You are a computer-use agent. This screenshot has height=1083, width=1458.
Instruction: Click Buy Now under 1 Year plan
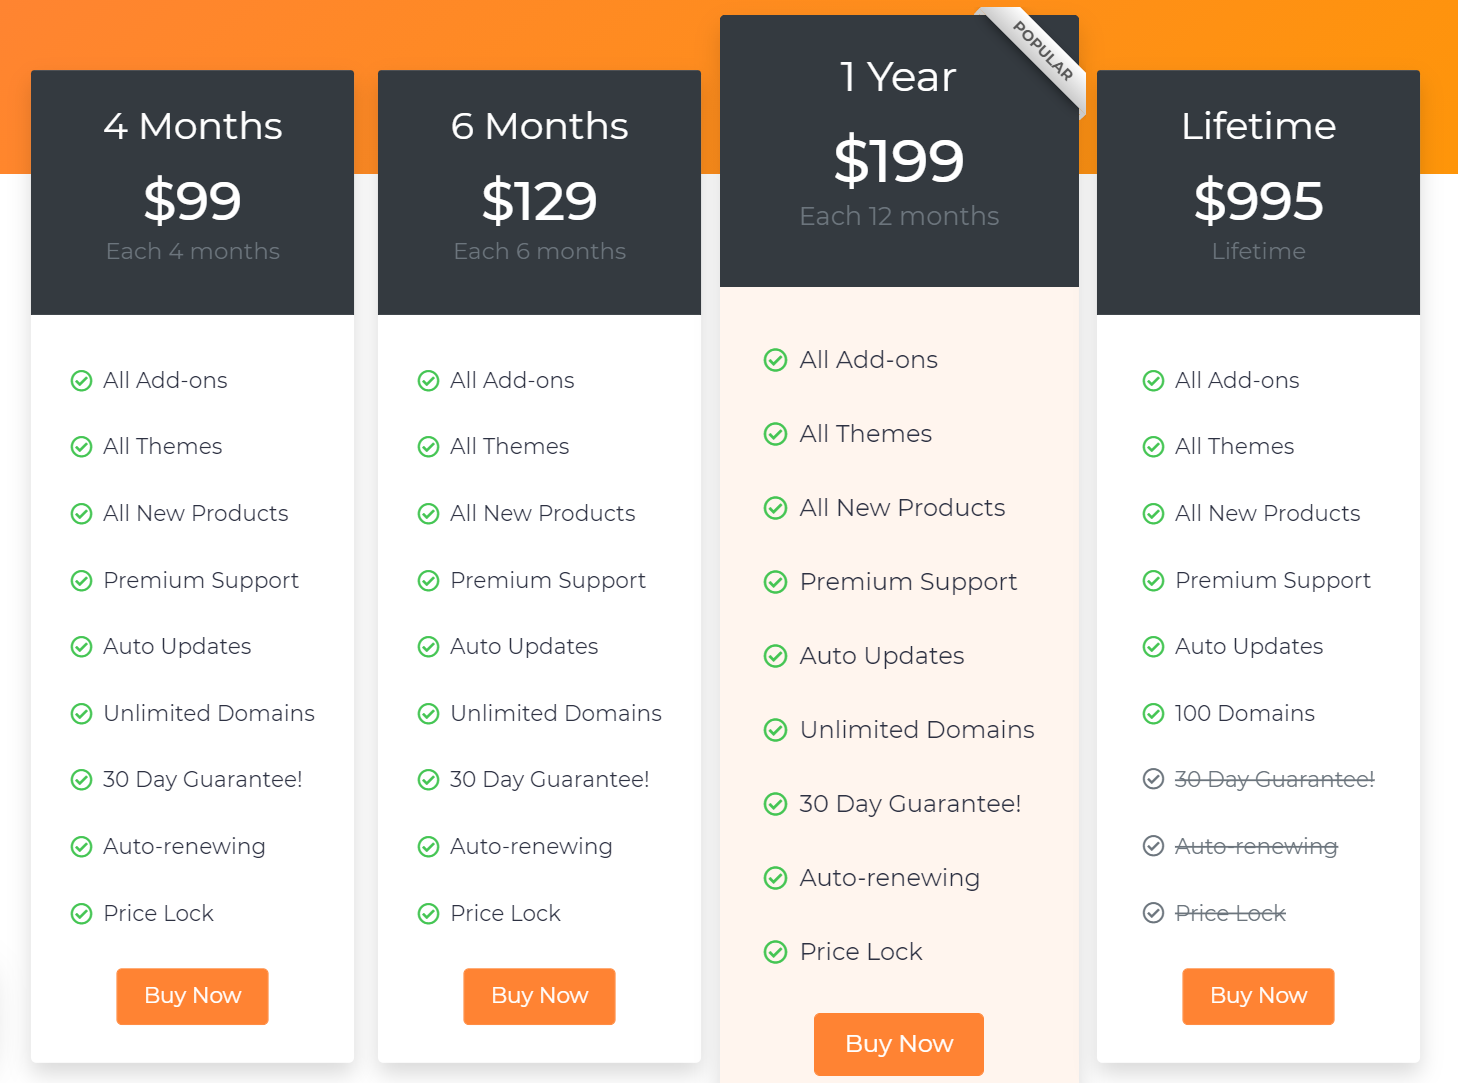click(x=899, y=1044)
